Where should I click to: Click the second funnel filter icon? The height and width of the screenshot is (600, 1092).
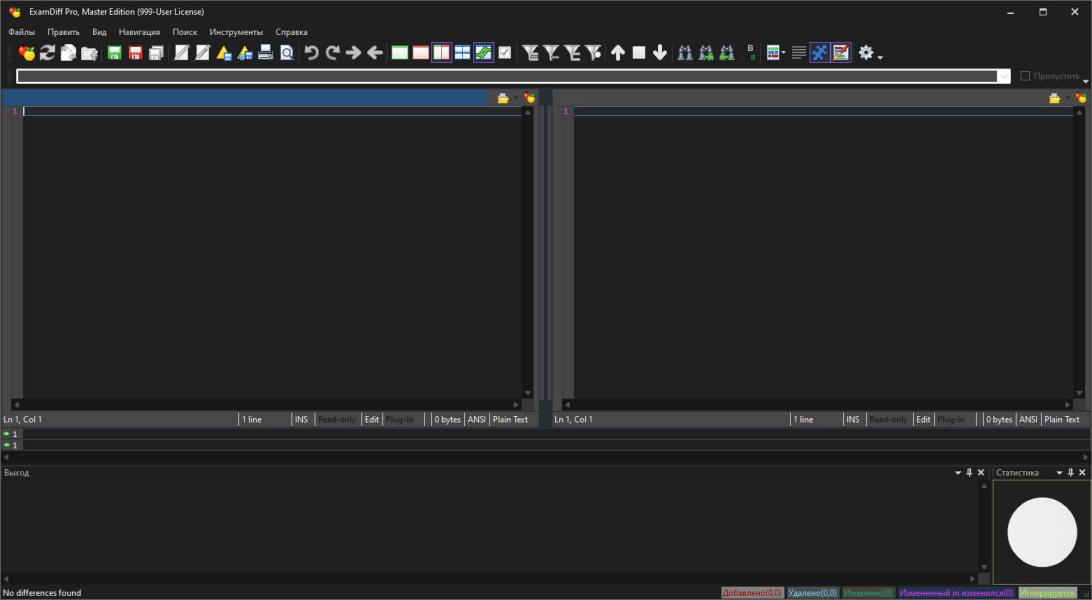[x=551, y=53]
